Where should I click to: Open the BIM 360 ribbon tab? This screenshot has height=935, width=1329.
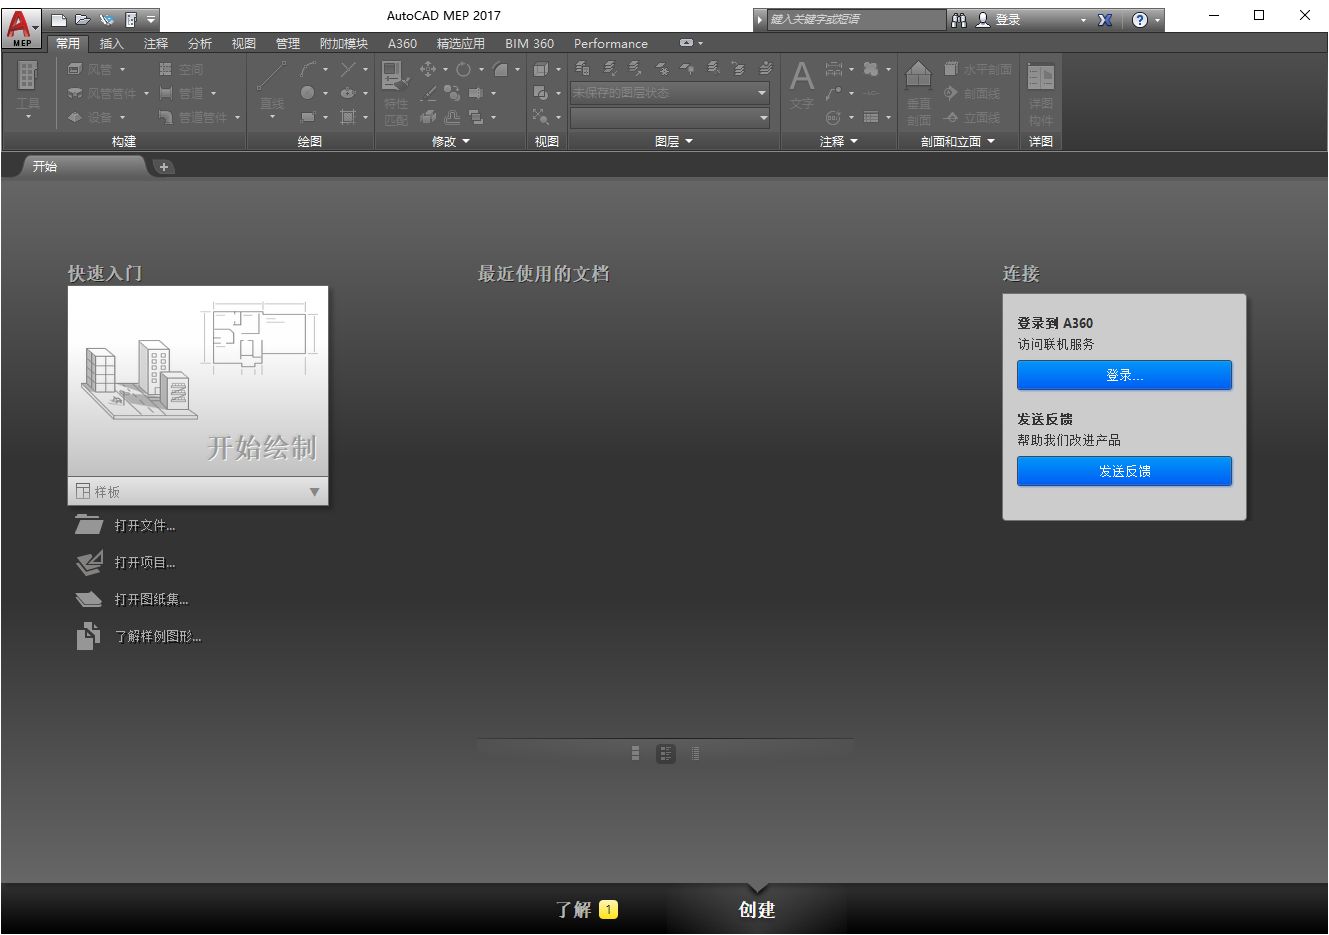pos(529,43)
